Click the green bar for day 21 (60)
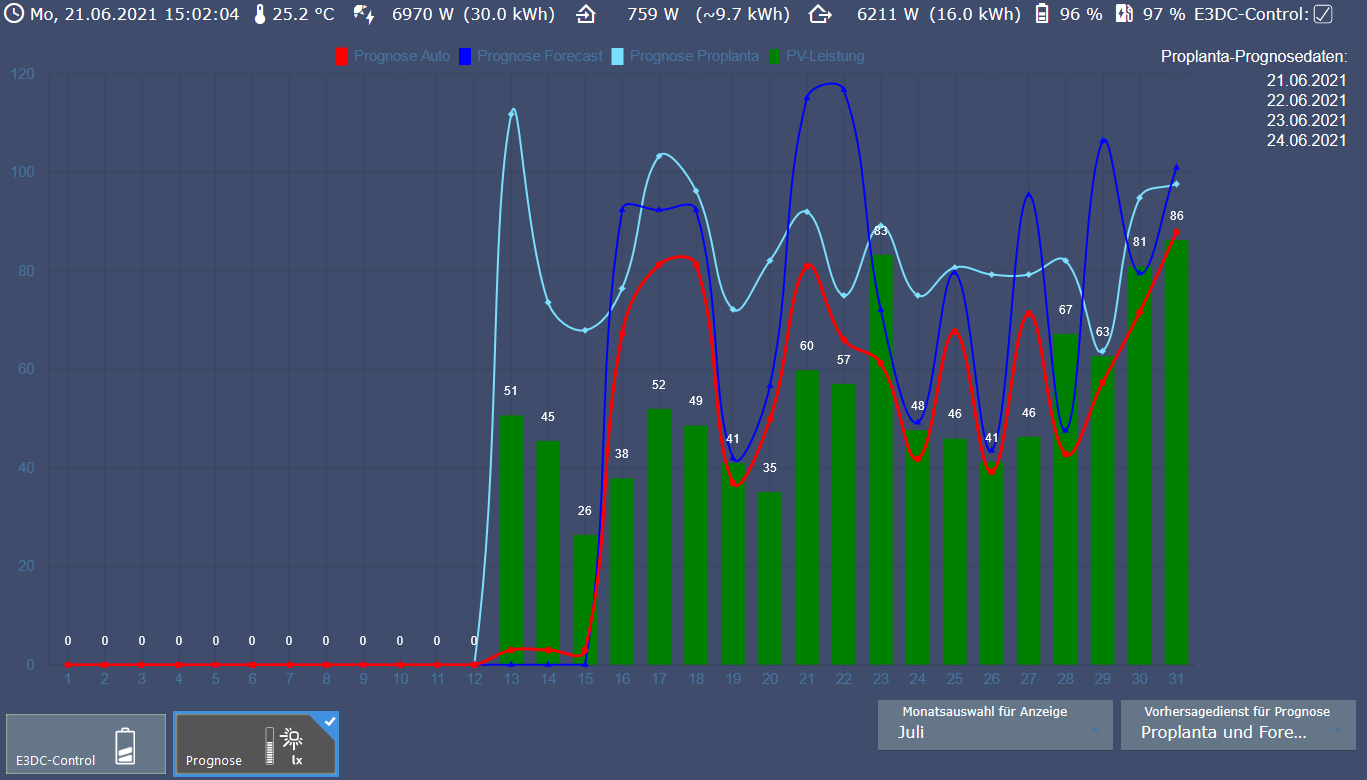Image resolution: width=1367 pixels, height=780 pixels. point(807,517)
